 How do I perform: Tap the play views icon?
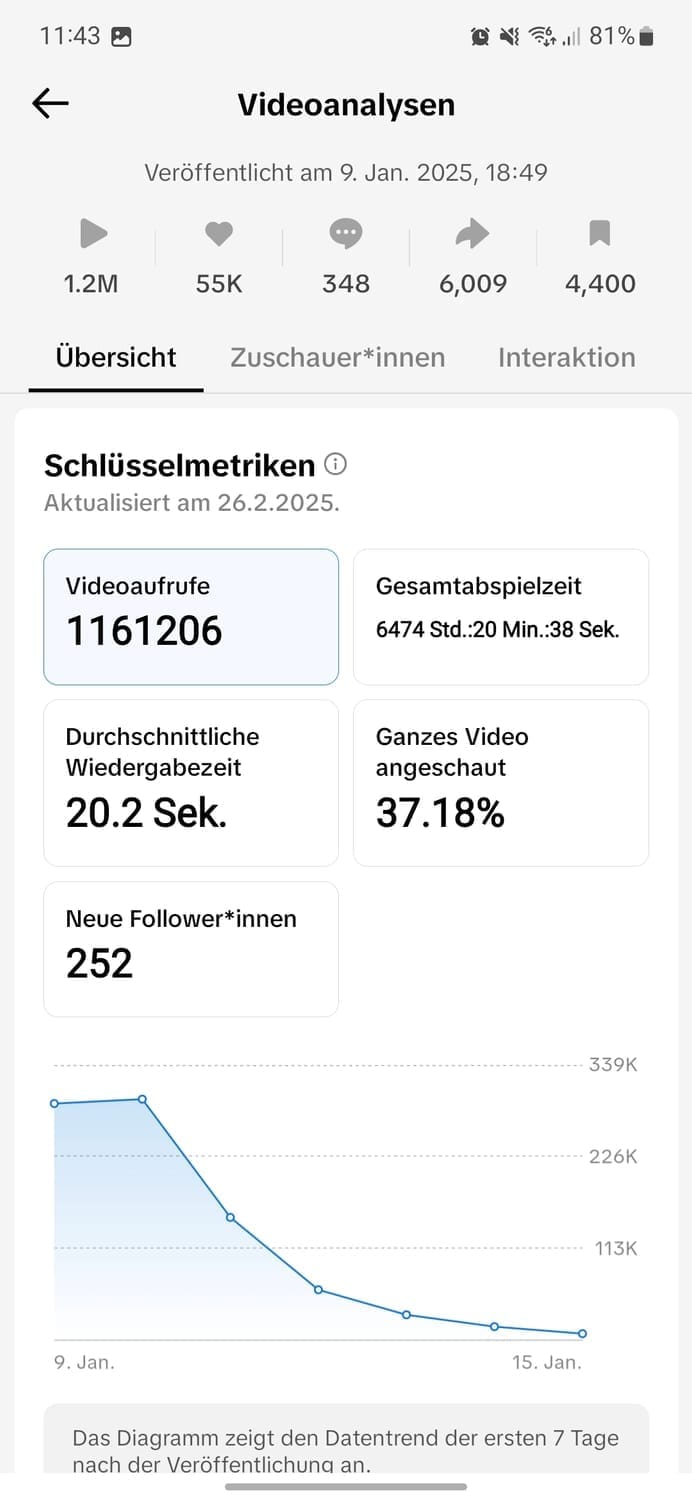92,234
